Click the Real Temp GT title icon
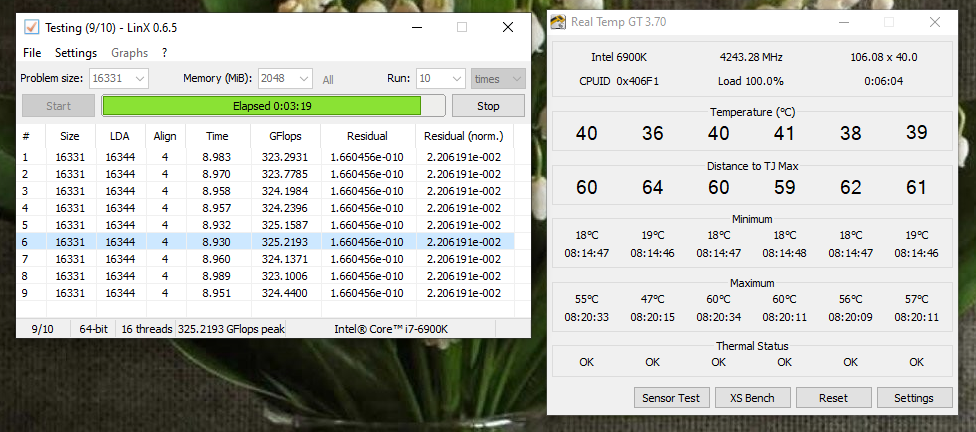Screen dimensions: 976x432 pyautogui.click(x=559, y=22)
